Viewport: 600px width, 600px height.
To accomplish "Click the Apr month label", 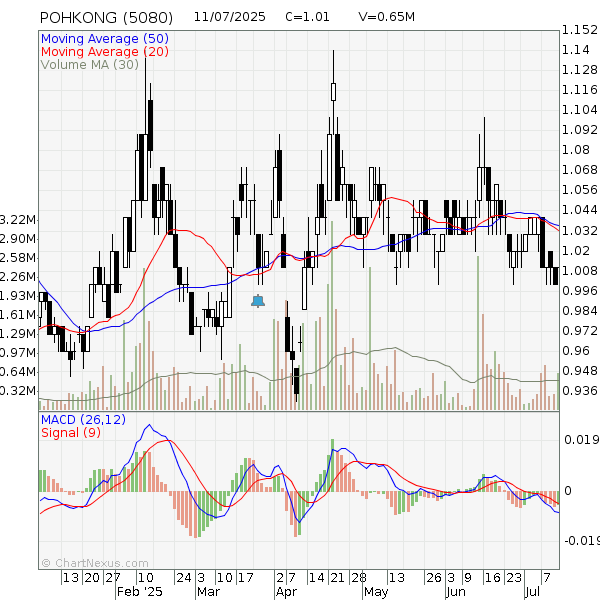I will pyautogui.click(x=287, y=592).
